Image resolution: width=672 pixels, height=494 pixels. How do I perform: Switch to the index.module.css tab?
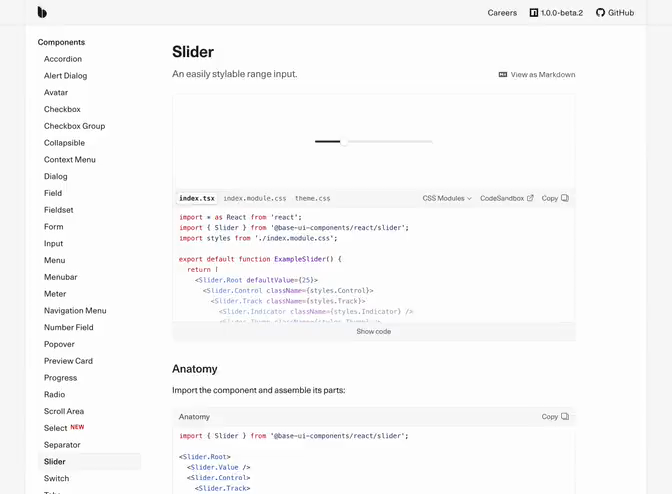point(254,198)
